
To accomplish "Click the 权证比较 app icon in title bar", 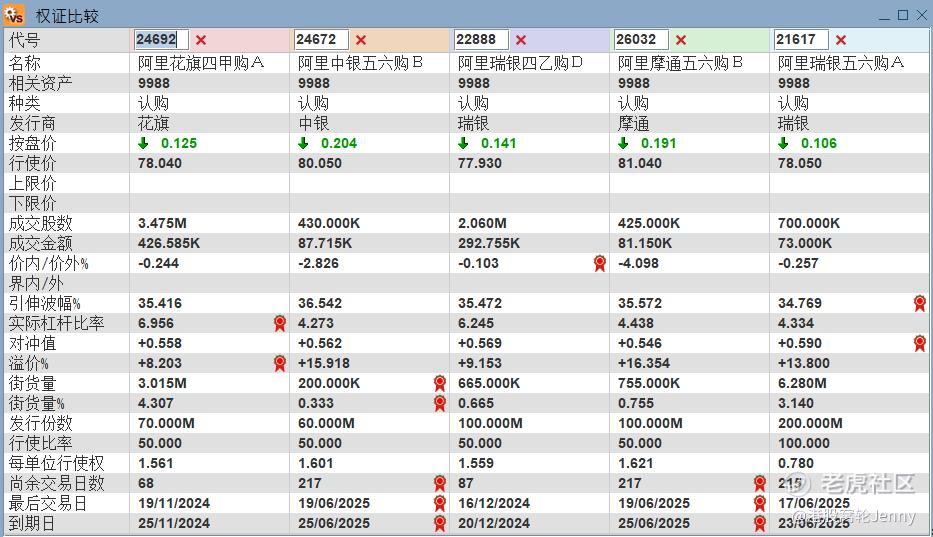I will click(14, 14).
